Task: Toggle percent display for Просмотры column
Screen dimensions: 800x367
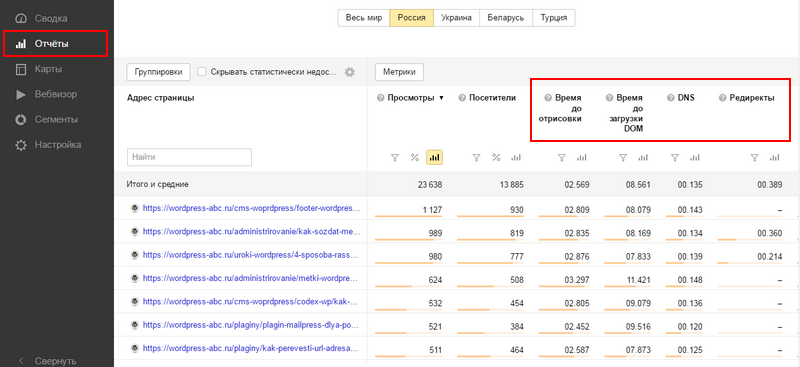Action: [x=414, y=158]
